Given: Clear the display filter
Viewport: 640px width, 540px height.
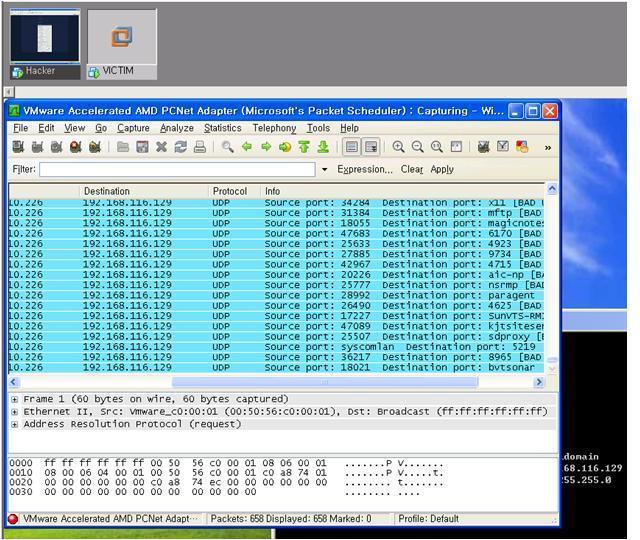Looking at the screenshot, I should point(412,169).
